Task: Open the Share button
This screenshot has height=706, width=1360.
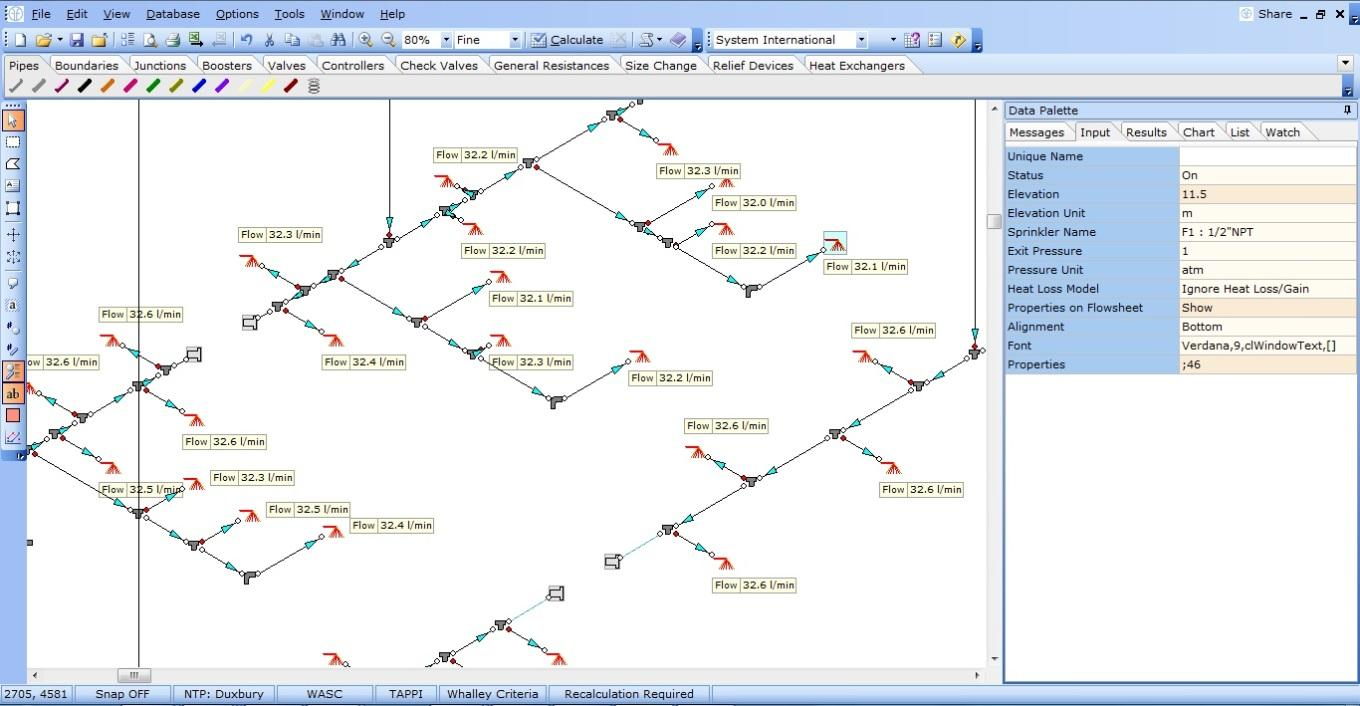Action: [x=1266, y=14]
